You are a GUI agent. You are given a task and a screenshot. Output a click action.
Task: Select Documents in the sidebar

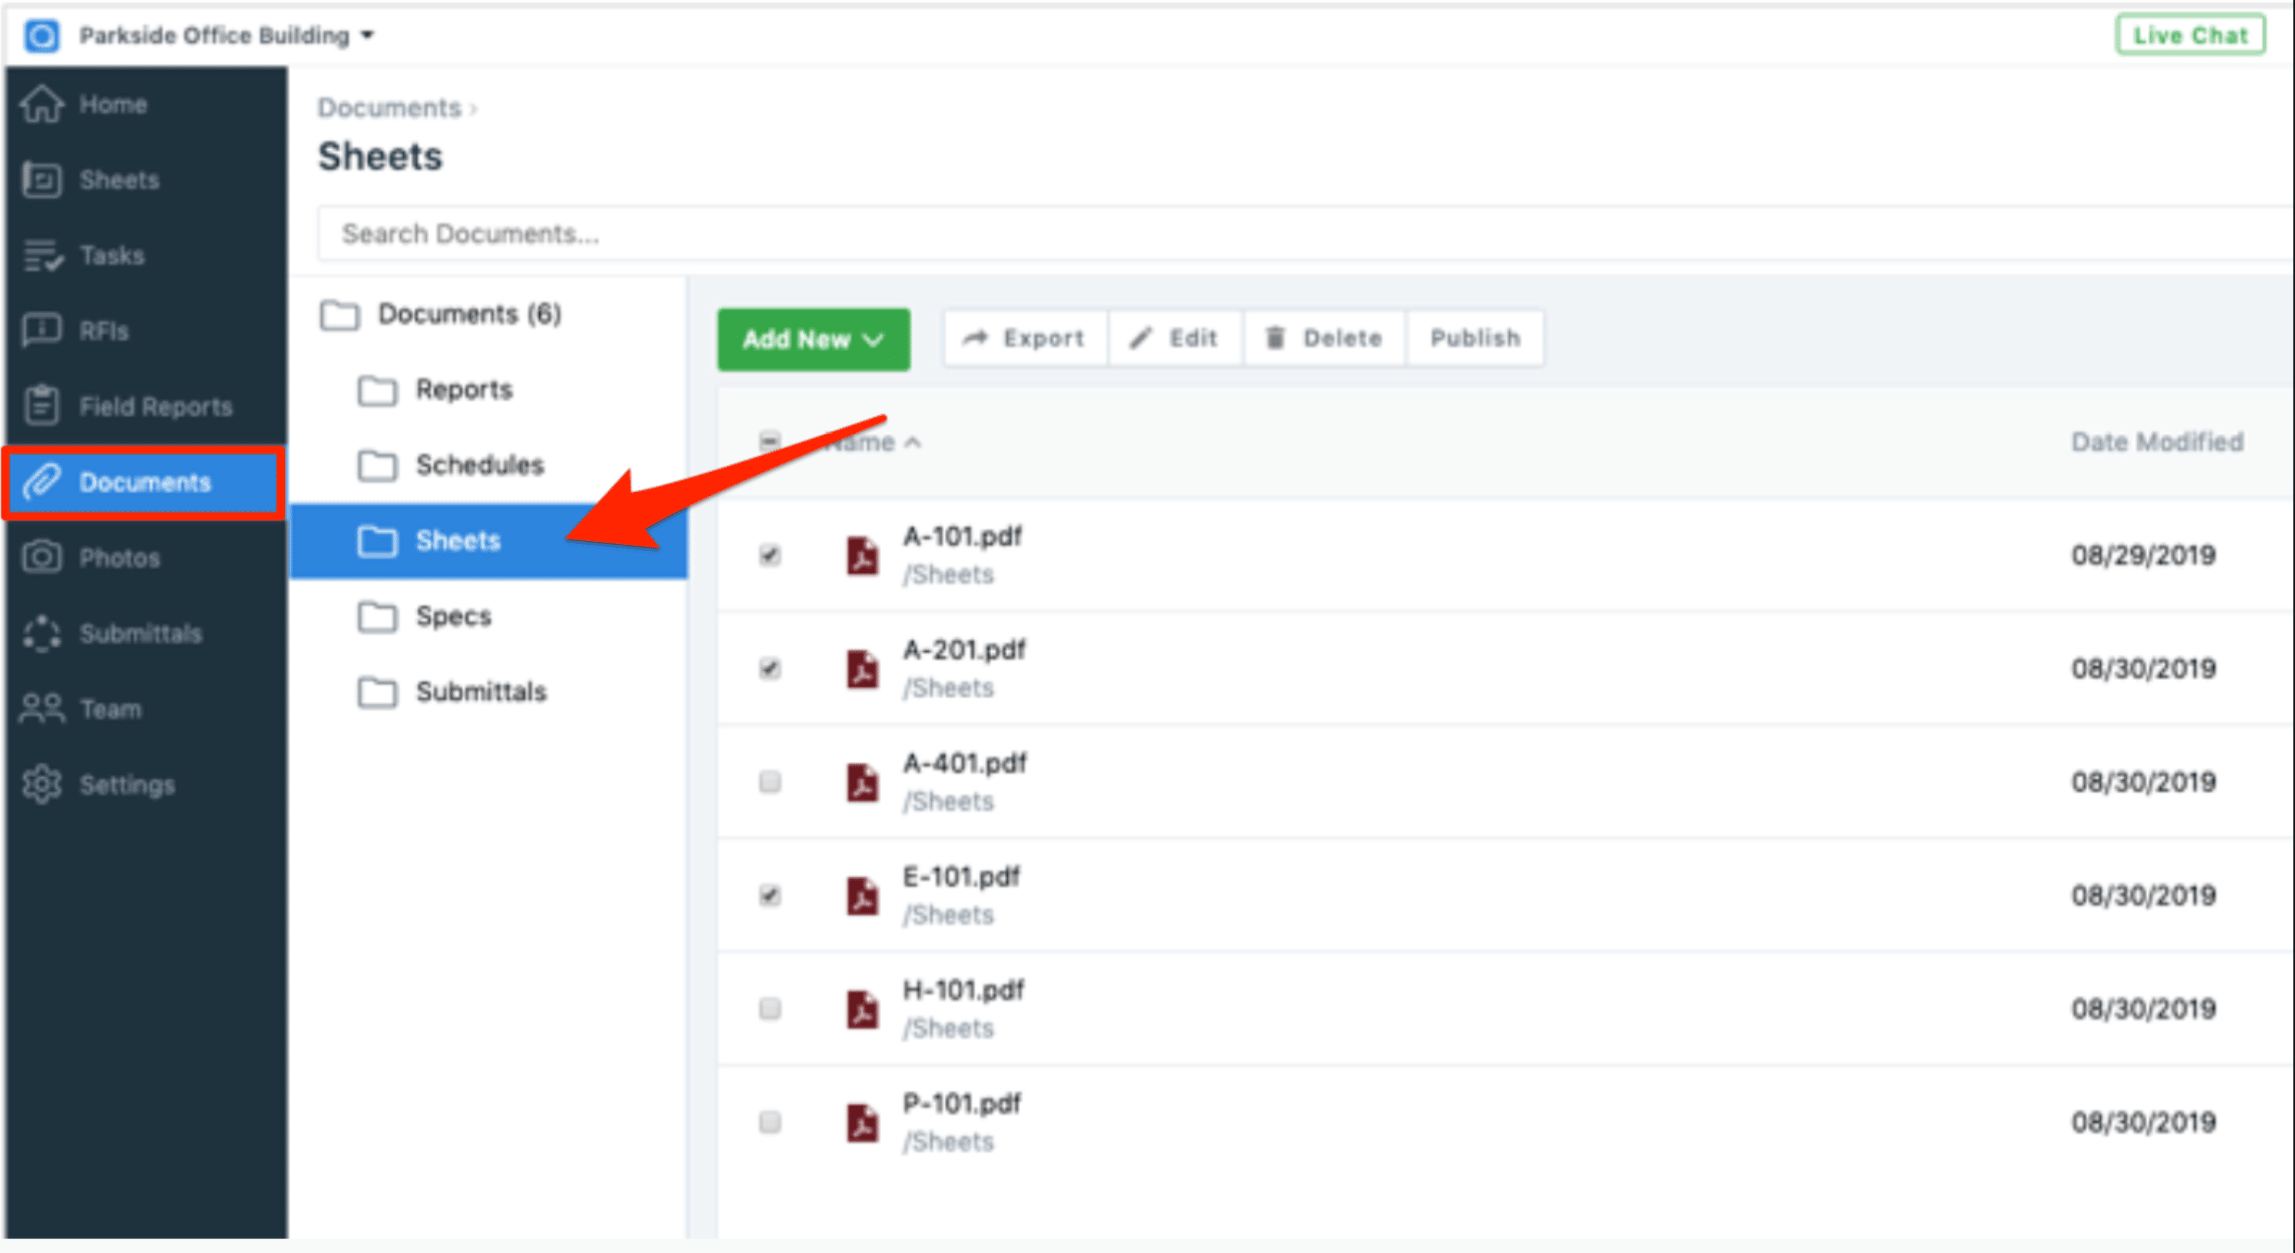coord(145,483)
